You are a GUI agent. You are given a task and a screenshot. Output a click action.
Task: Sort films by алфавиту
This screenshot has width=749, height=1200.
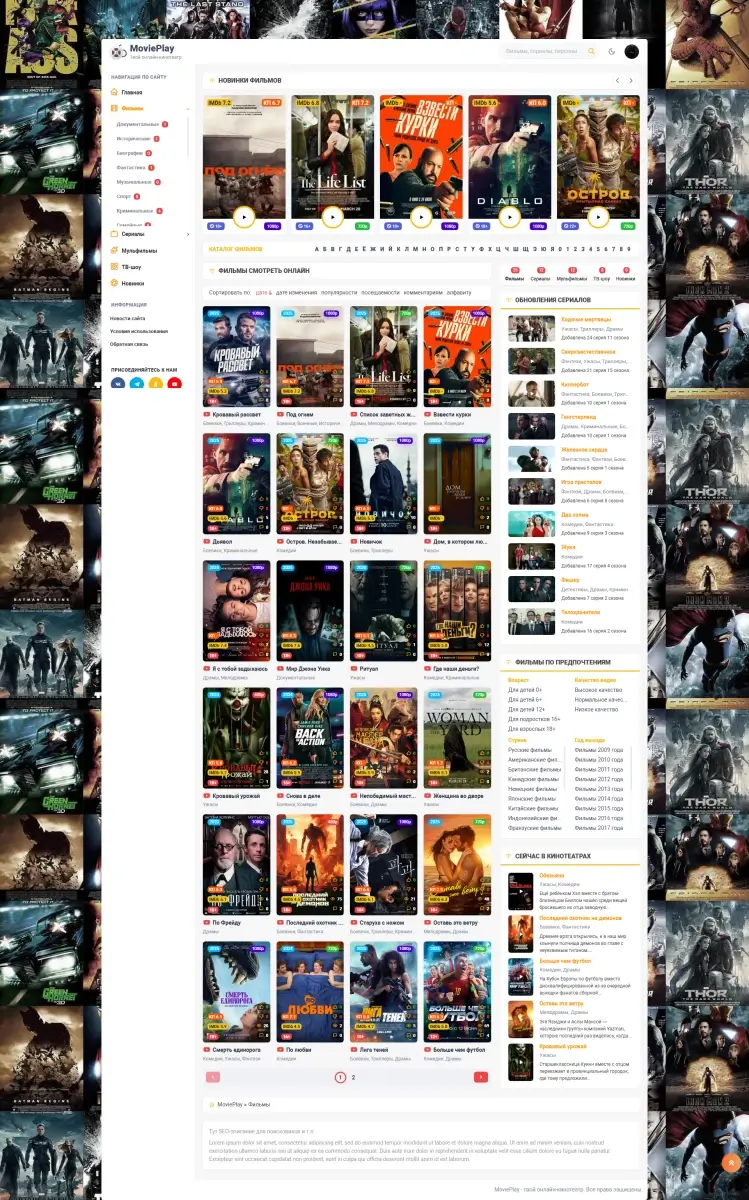pos(459,292)
